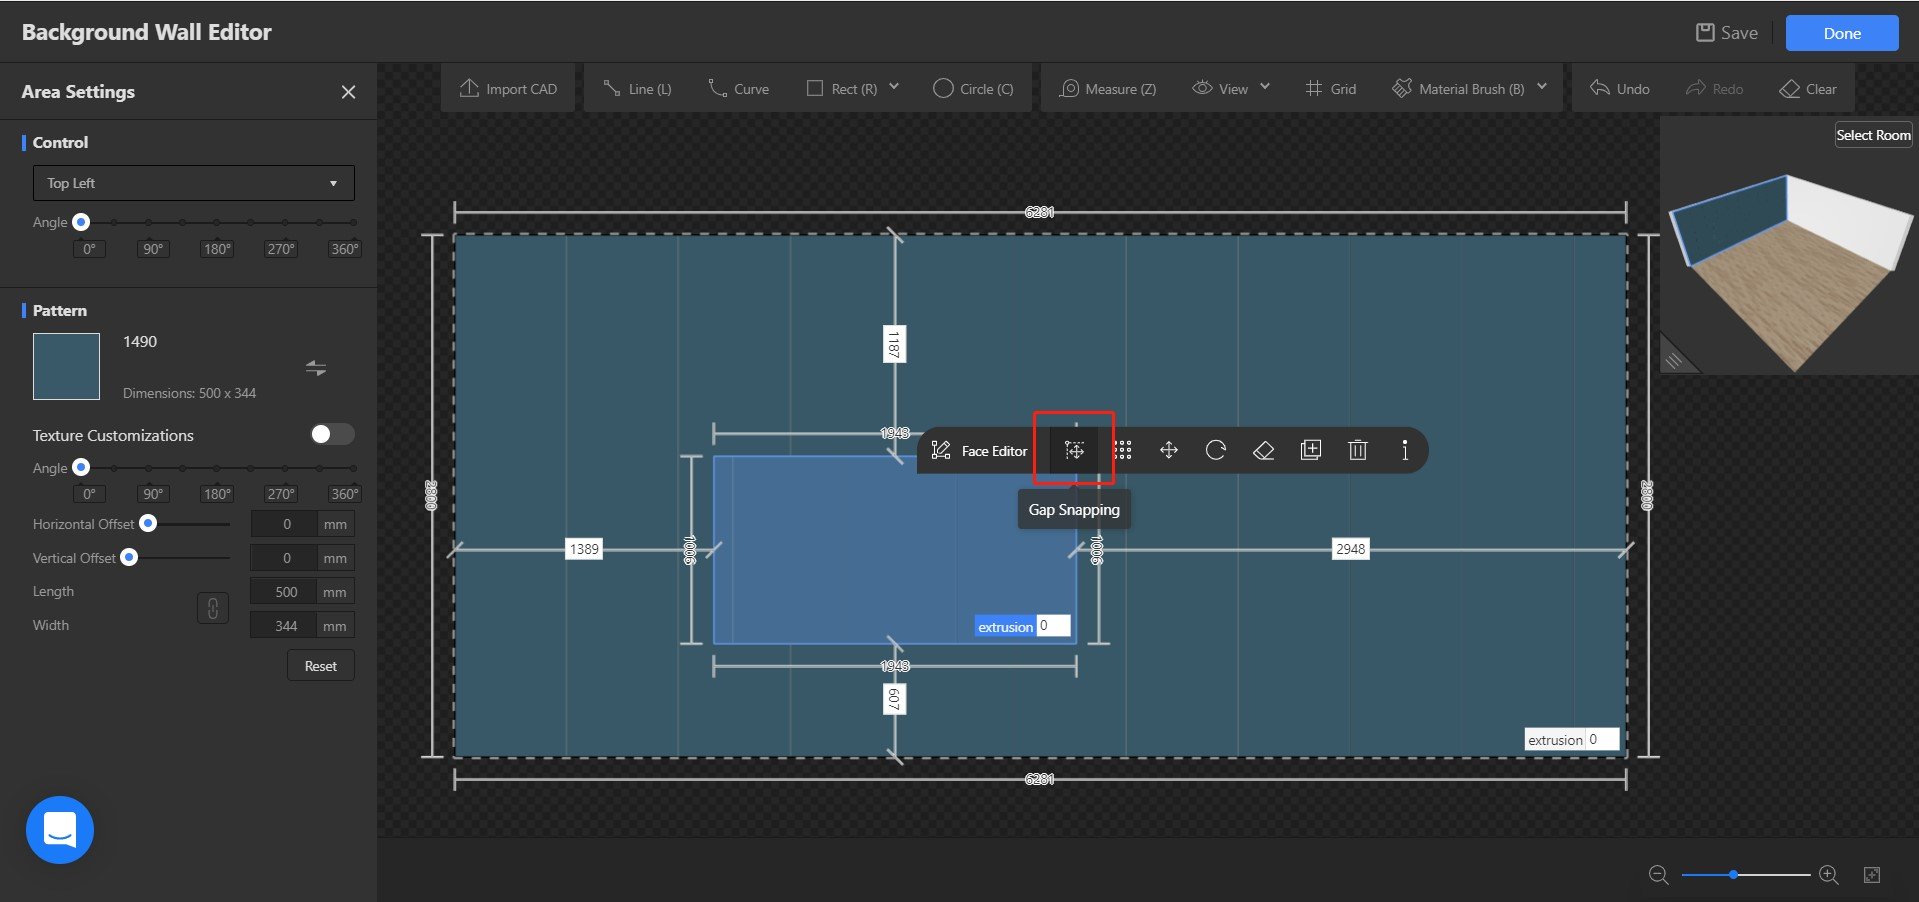Select the move arrows icon
This screenshot has height=902, width=1919.
tap(1168, 450)
